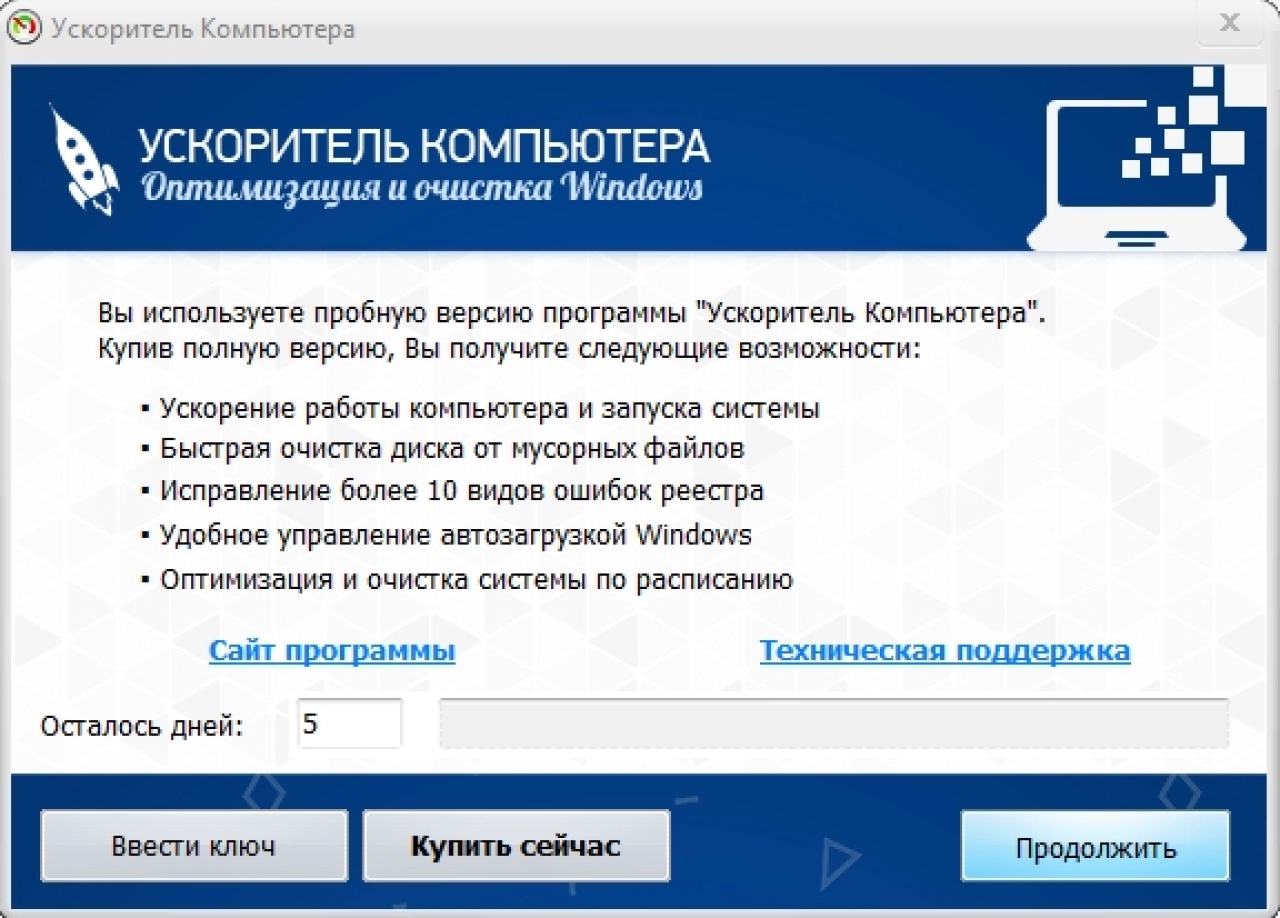The height and width of the screenshot is (918, 1280).
Task: Close the Ускоритель Компьютера window
Action: pos(1230,24)
